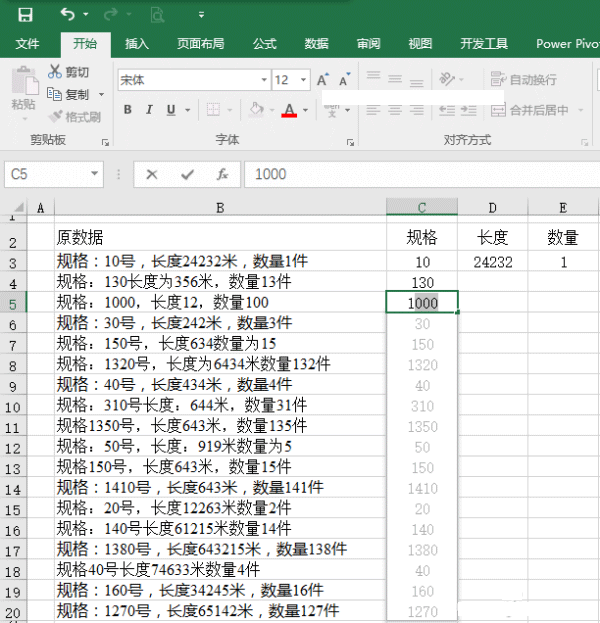Image resolution: width=600 pixels, height=623 pixels.
Task: Open the clipboard pane launcher in 剪贴板
Action: [x=105, y=142]
